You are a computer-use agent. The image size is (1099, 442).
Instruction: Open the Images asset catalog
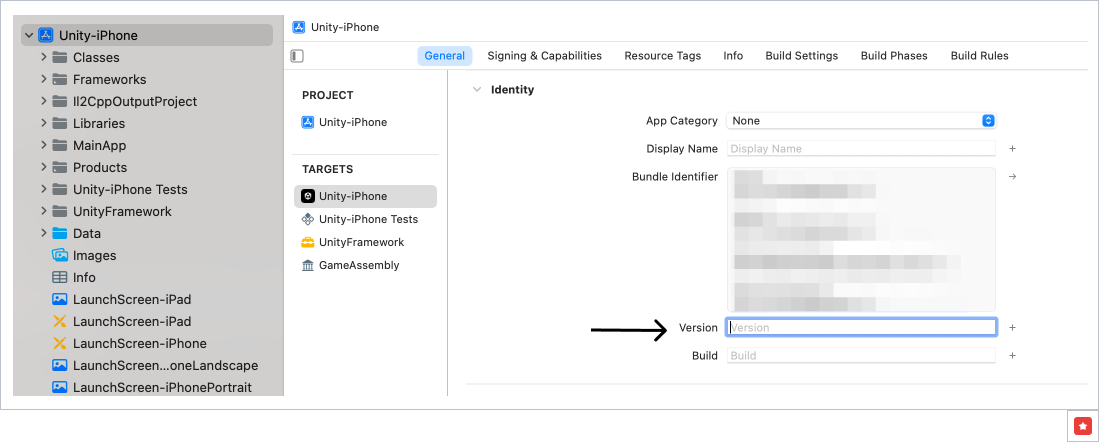pyautogui.click(x=94, y=255)
